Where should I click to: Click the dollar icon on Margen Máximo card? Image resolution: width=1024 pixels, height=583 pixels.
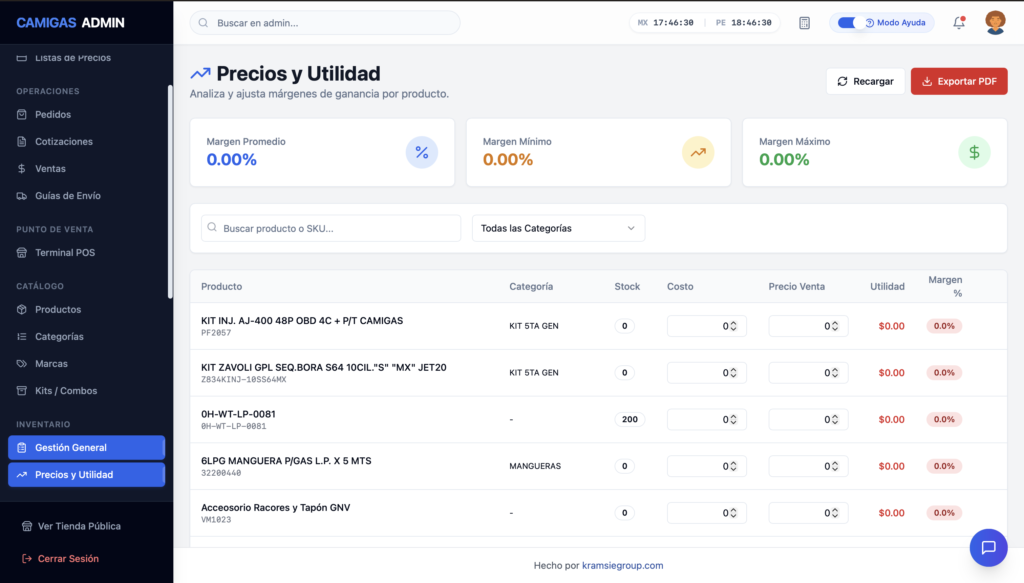(x=973, y=152)
